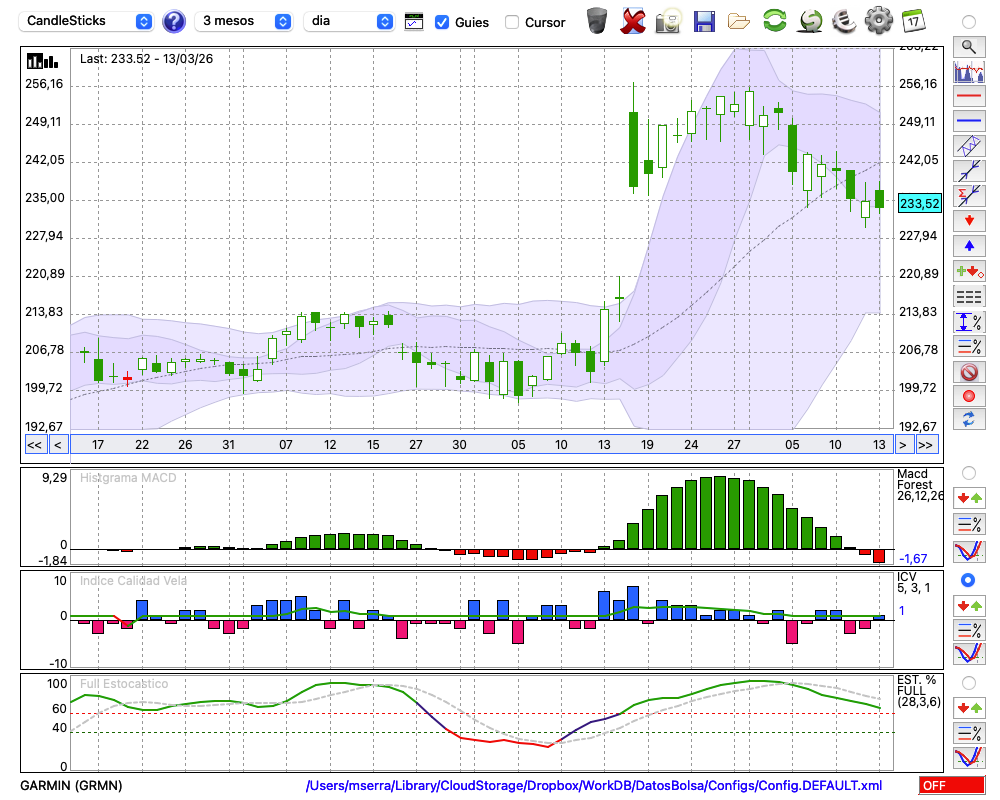The height and width of the screenshot is (800, 1000).
Task: Open settings with the gear icon
Action: tap(878, 21)
